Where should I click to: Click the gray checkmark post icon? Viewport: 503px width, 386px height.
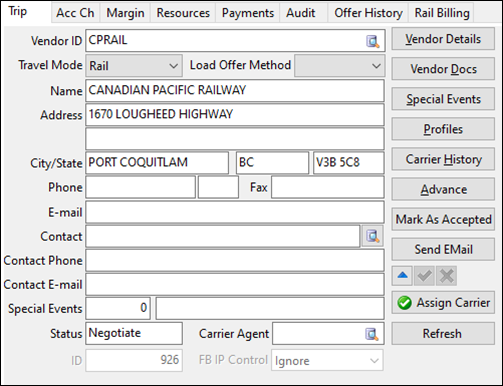[424, 276]
